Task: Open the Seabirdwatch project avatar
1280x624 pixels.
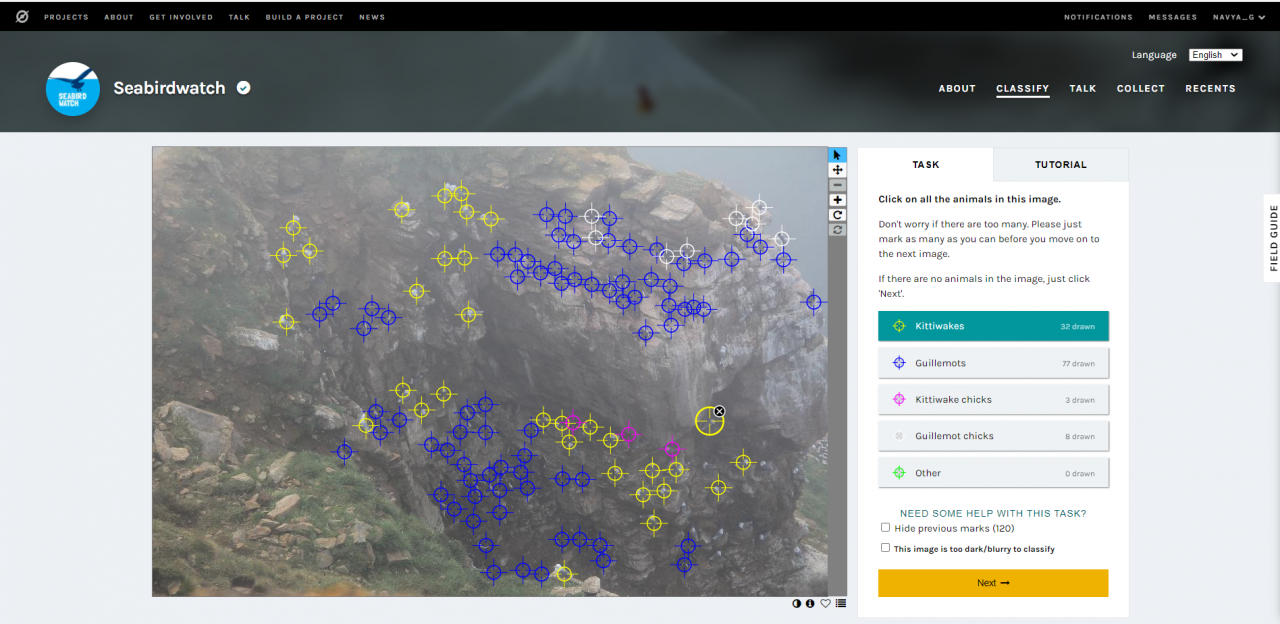Action: 73,88
